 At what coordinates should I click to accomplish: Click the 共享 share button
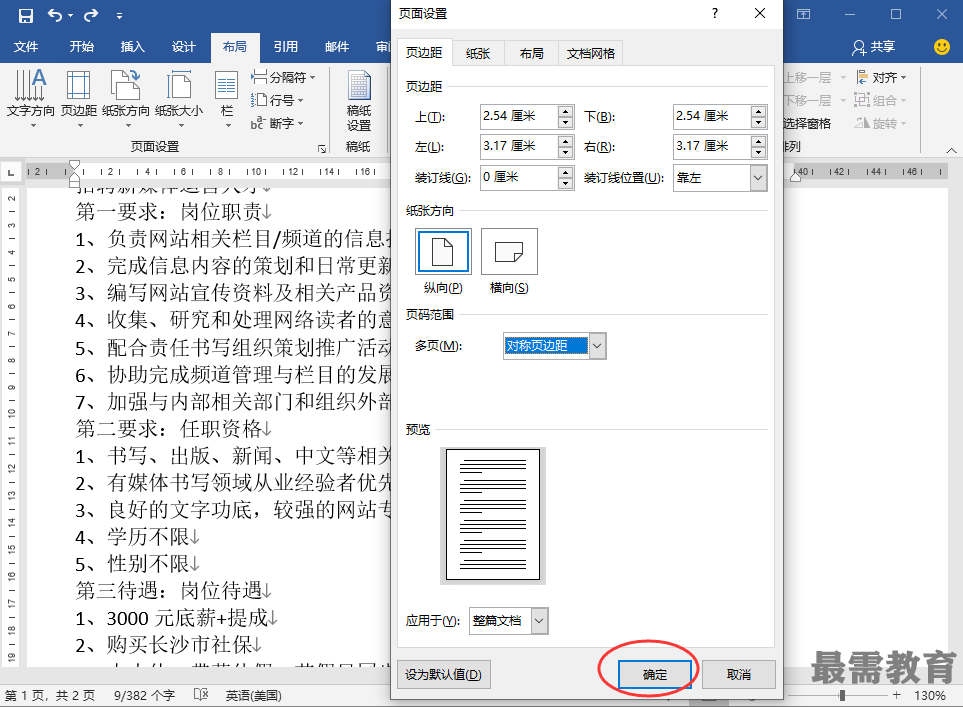[874, 47]
